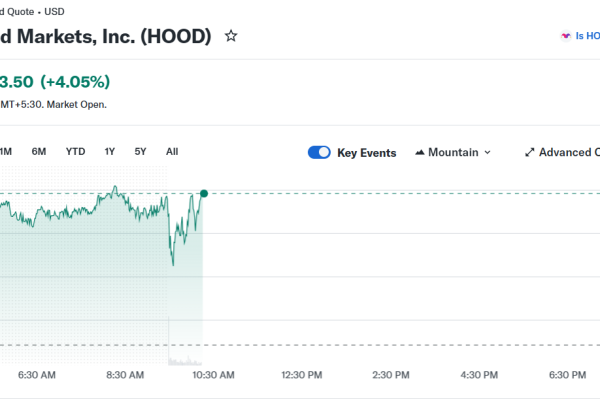The height and width of the screenshot is (400, 600).
Task: Show All historical price data
Action: (172, 152)
